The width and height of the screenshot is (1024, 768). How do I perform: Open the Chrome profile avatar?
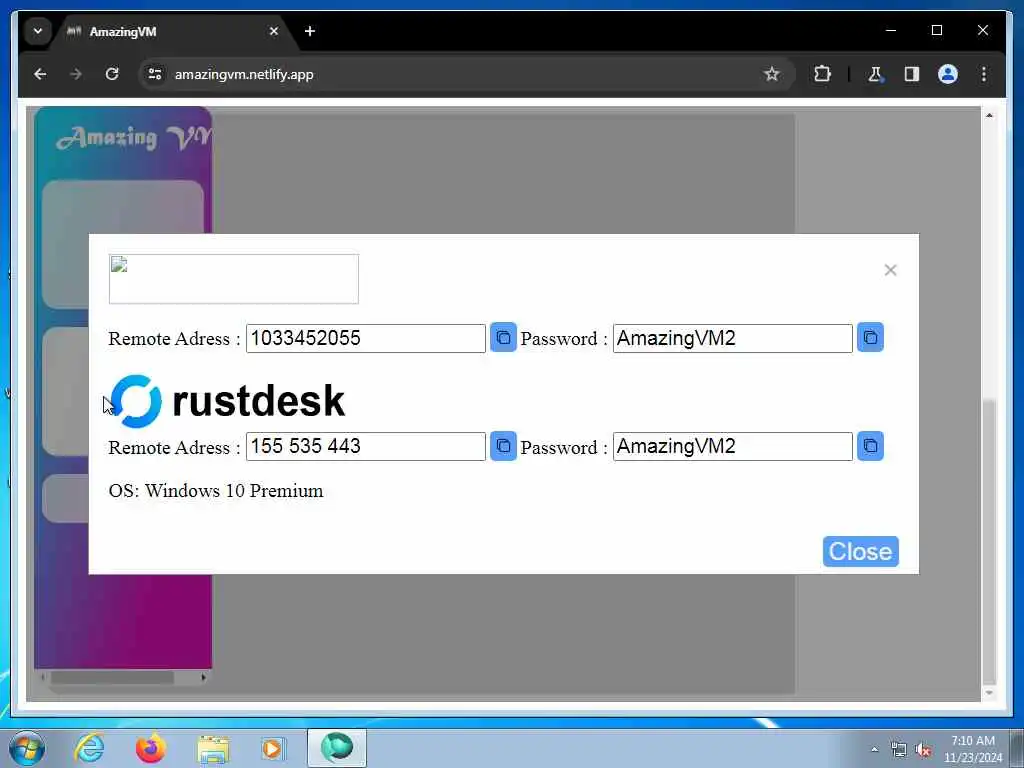click(948, 74)
